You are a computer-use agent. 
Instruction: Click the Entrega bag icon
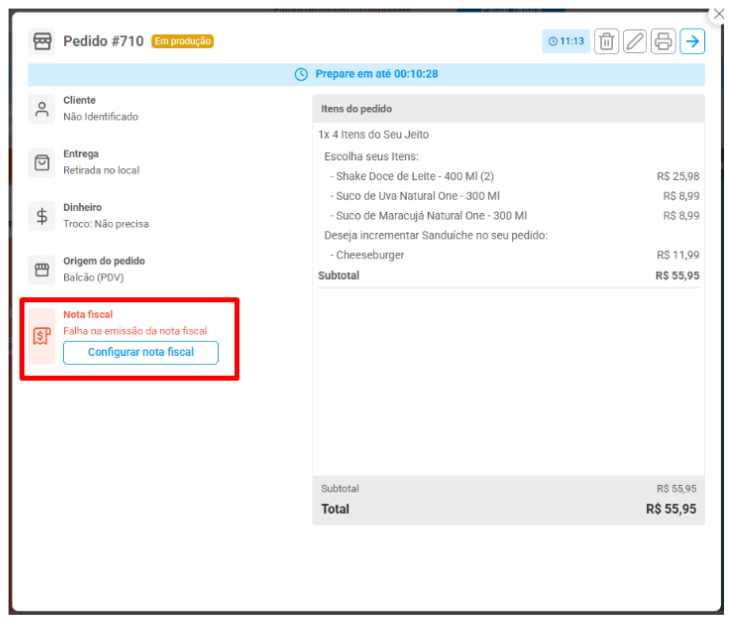42,163
